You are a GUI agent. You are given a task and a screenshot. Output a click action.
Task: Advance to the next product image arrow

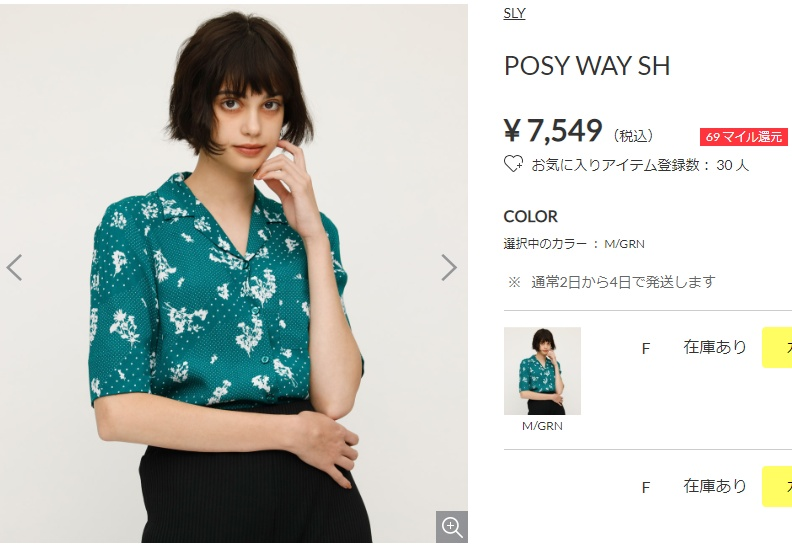point(449,267)
